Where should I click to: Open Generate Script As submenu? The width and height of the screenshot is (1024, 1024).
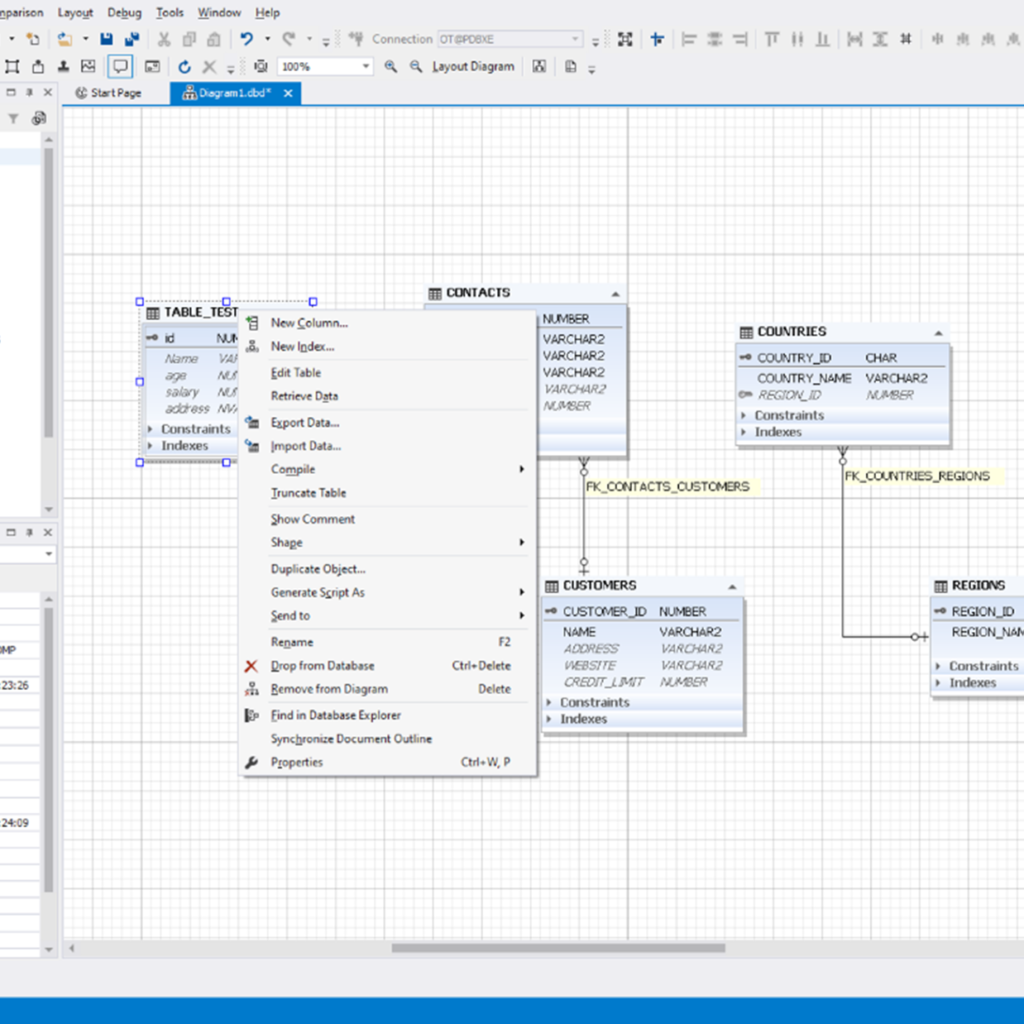point(388,592)
